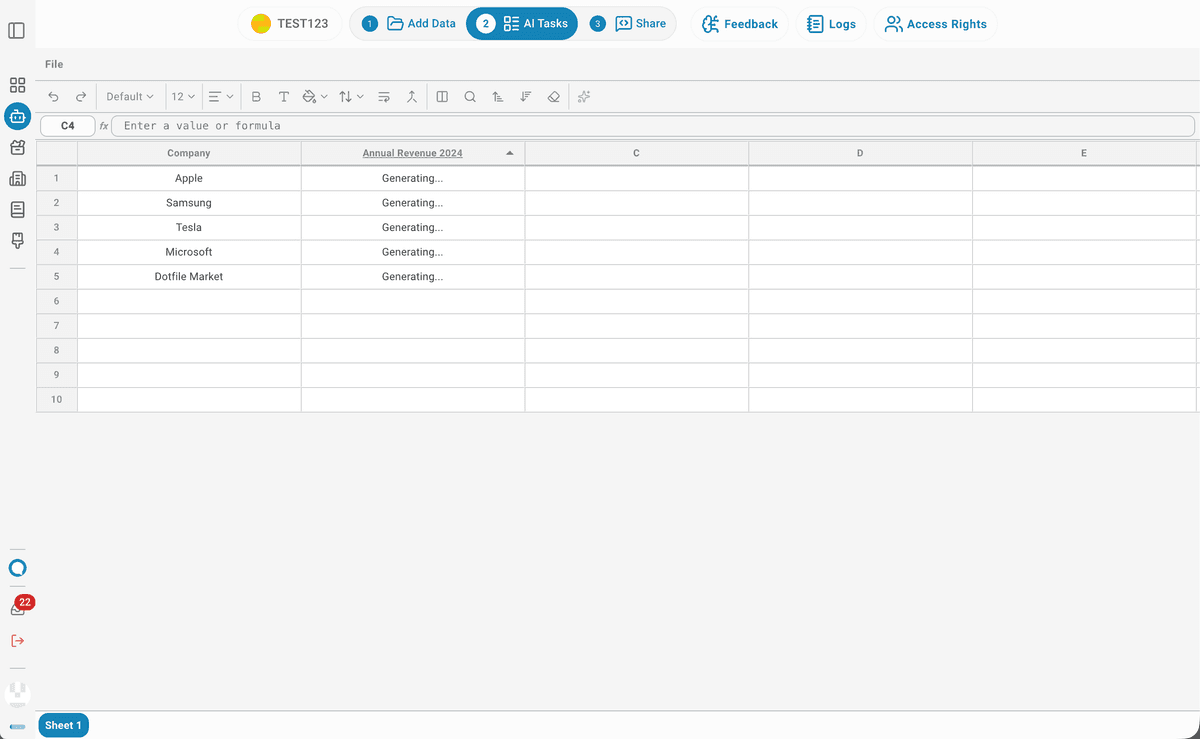Open Access Rights
This screenshot has width=1200, height=739.
click(x=936, y=24)
